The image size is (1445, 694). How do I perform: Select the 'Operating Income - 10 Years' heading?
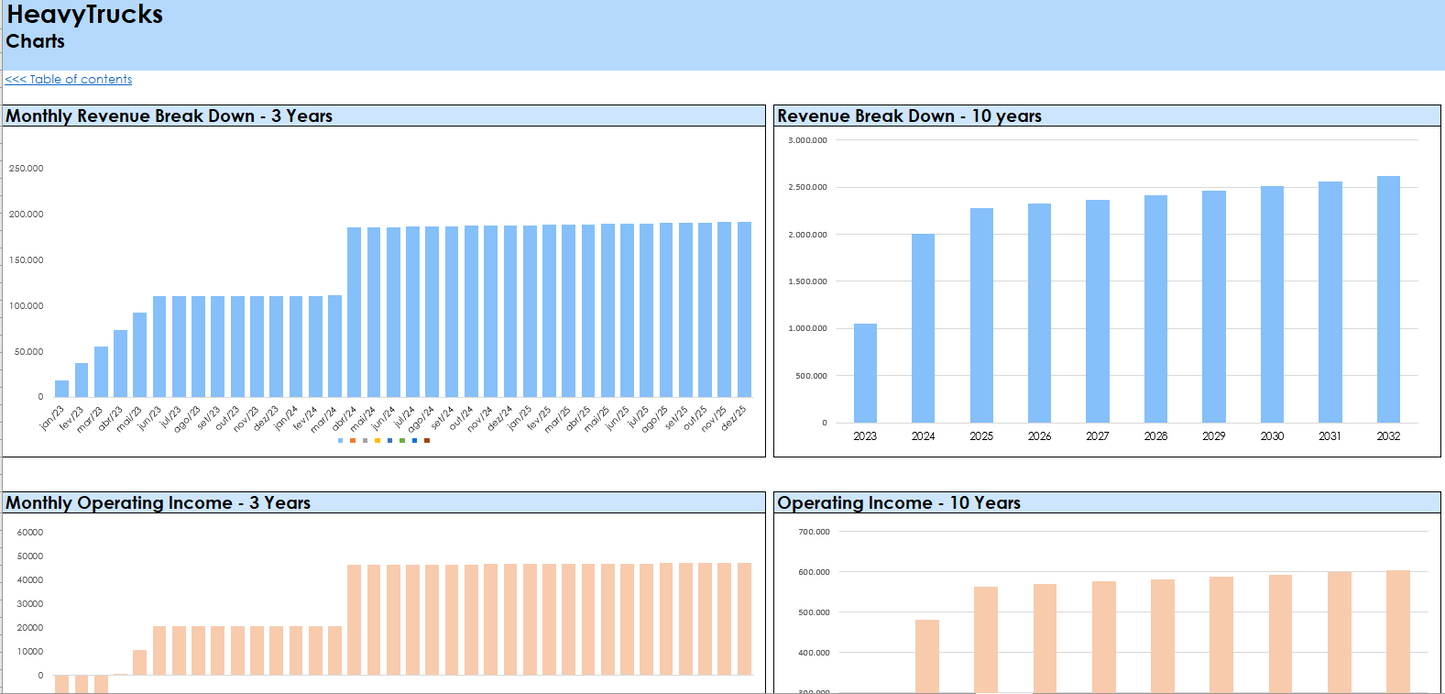[898, 503]
